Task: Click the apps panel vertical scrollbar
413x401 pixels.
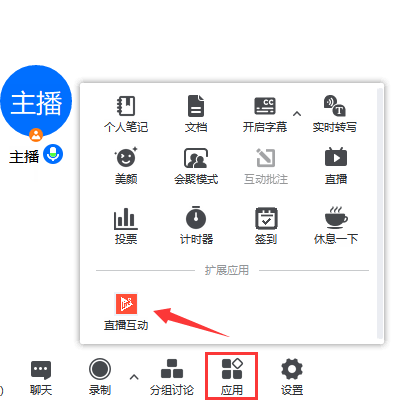Action: [379, 213]
